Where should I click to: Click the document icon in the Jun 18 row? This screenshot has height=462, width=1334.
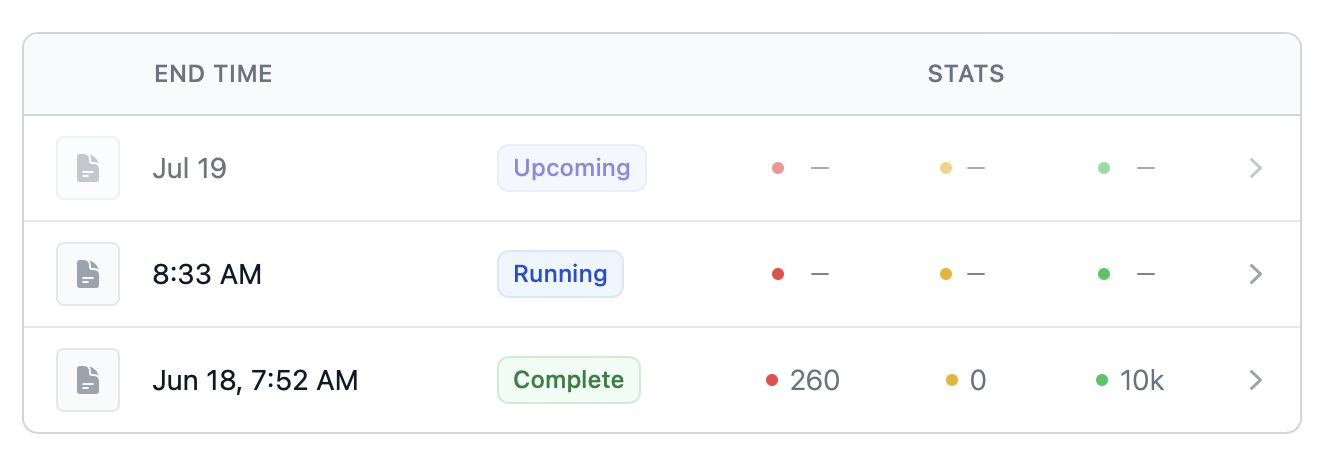[x=88, y=380]
